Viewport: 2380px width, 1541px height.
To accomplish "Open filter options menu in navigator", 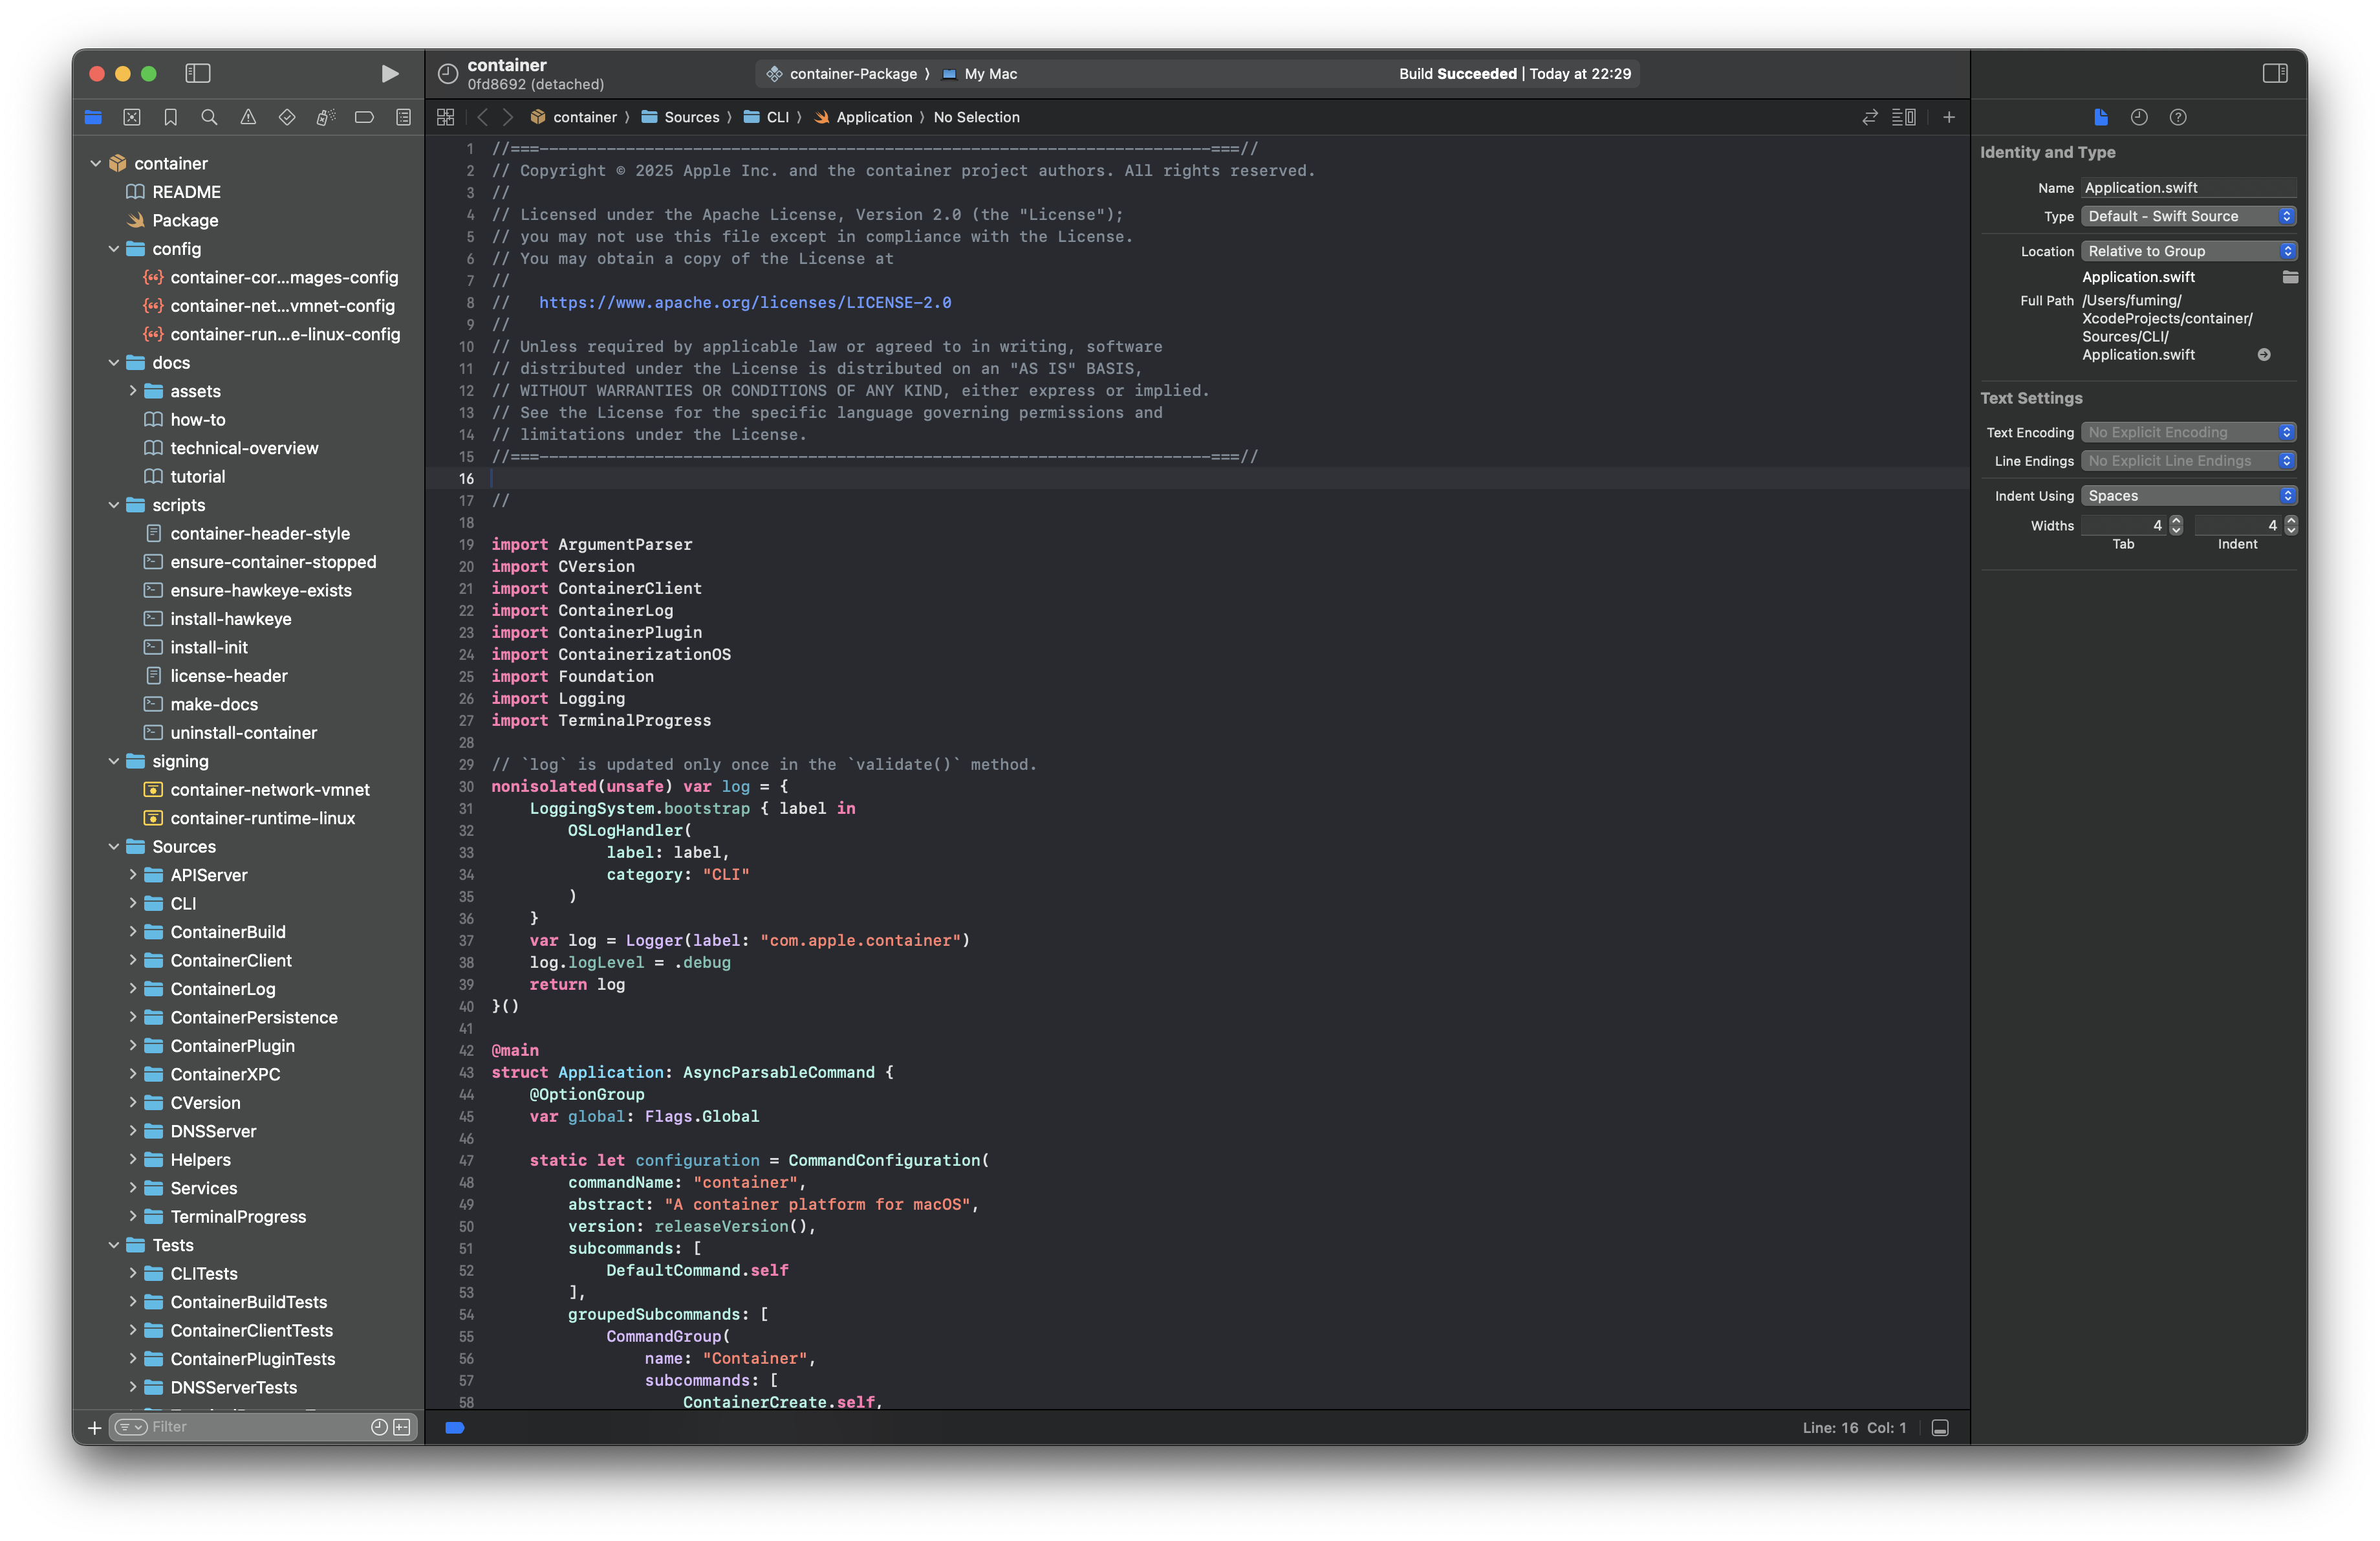I will (x=131, y=1427).
